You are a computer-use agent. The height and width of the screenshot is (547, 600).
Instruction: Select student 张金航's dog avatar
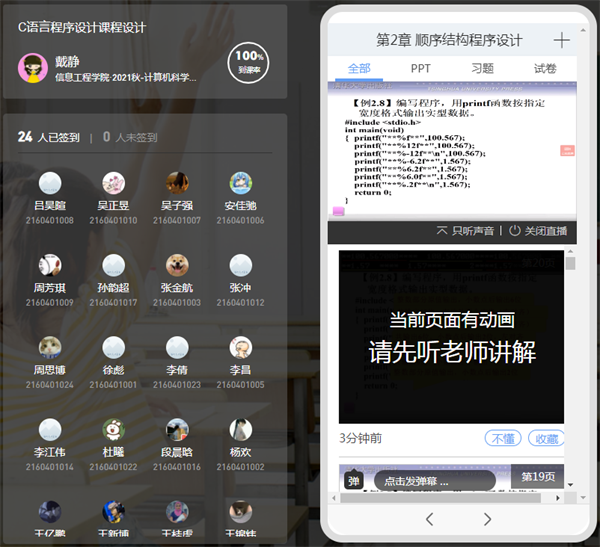pyautogui.click(x=177, y=265)
